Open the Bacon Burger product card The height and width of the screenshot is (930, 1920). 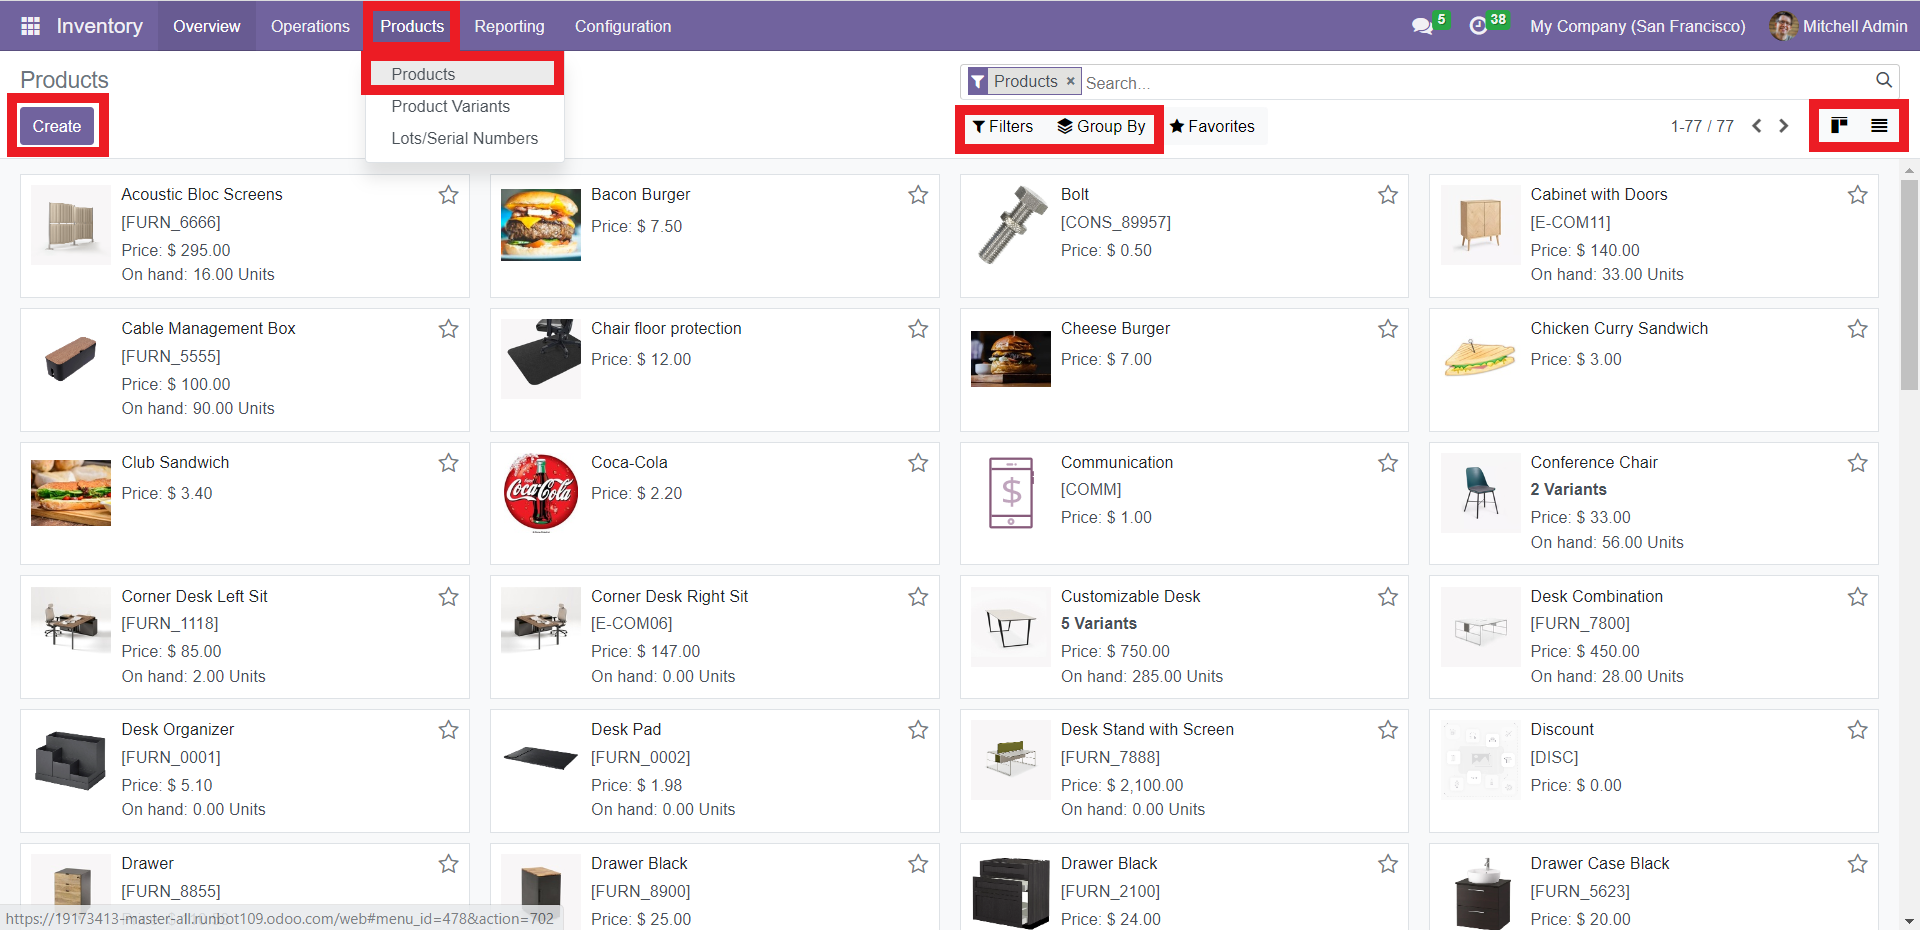(714, 236)
